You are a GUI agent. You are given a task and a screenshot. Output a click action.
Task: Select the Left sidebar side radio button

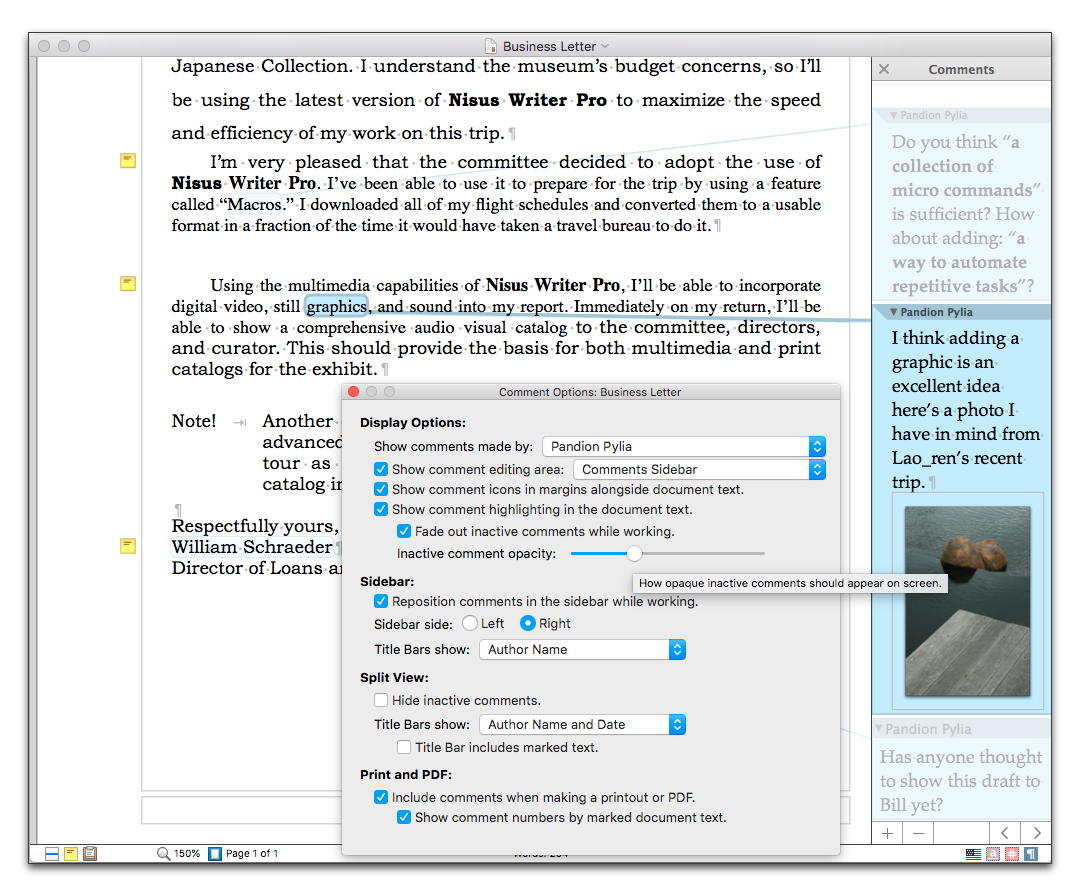pyautogui.click(x=470, y=623)
